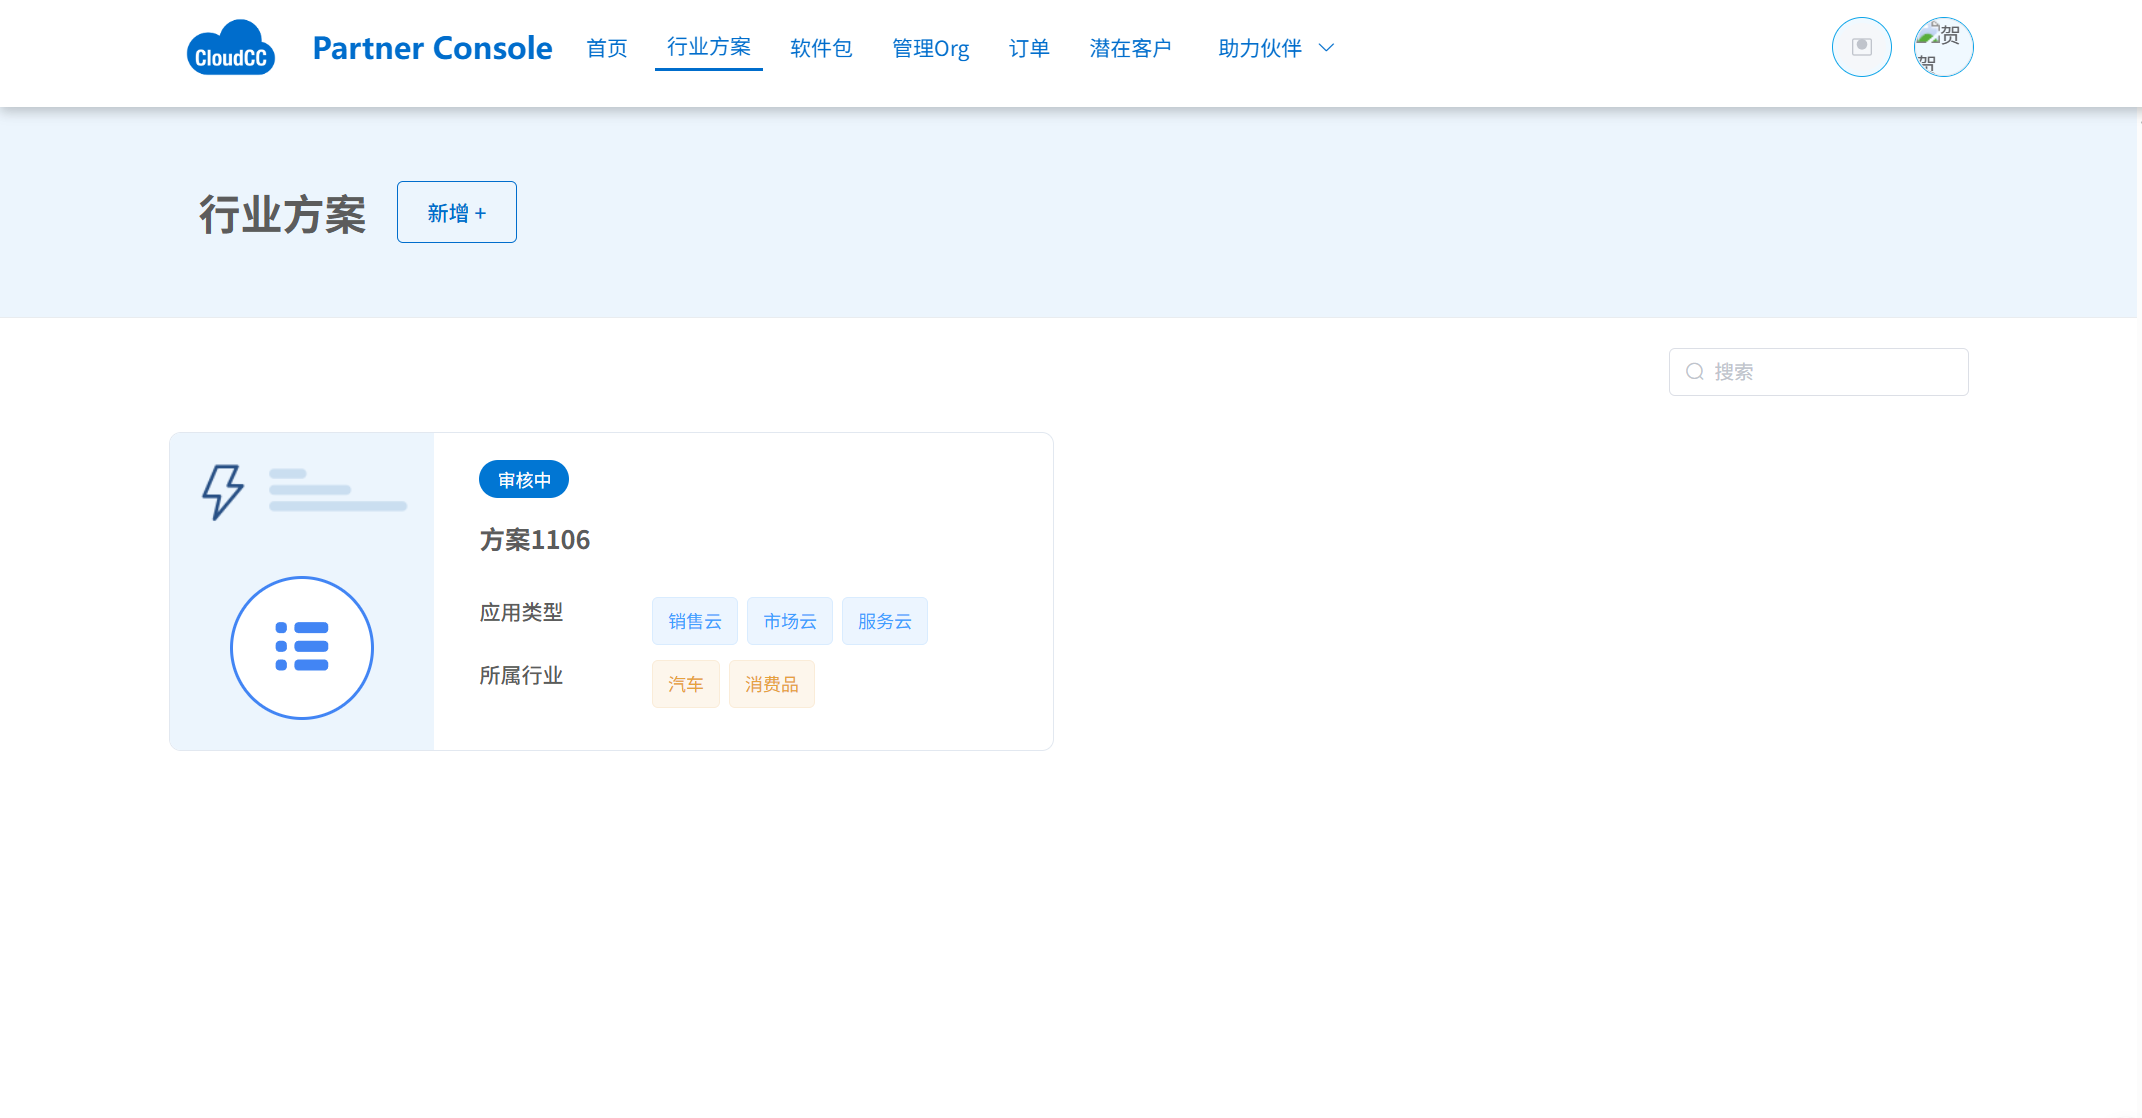Image resolution: width=2142 pixels, height=1118 pixels.
Task: Click the 汽车 industry tag
Action: [686, 684]
